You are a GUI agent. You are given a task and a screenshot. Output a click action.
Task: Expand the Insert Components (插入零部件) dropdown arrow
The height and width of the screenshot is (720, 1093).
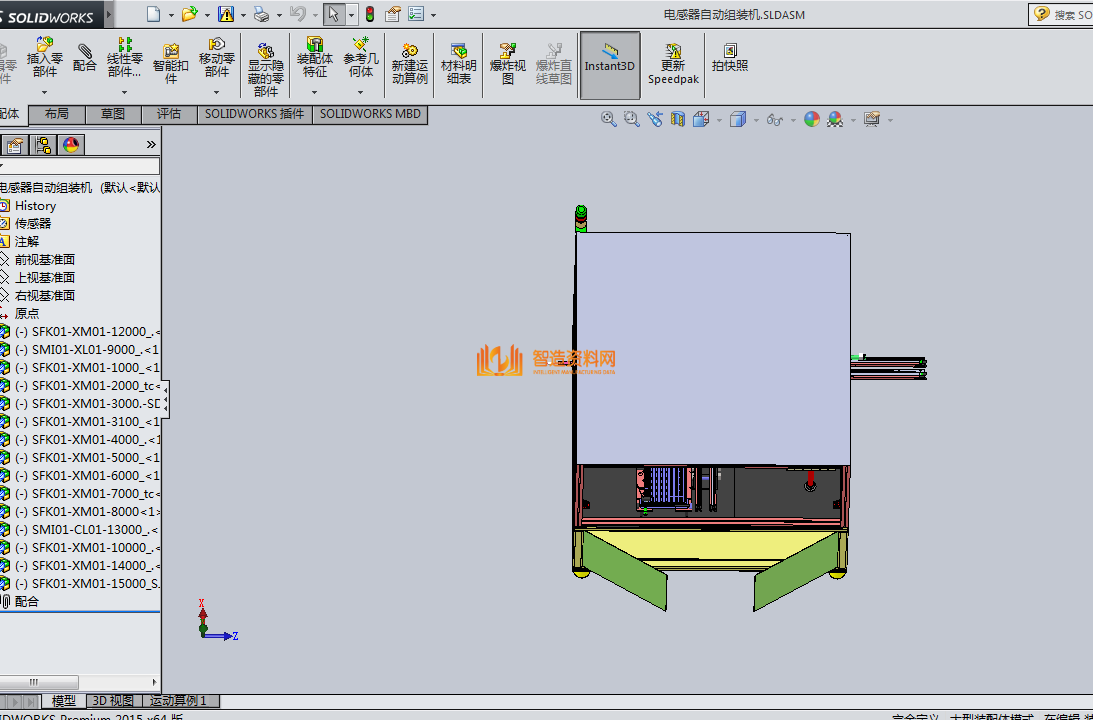click(x=45, y=92)
